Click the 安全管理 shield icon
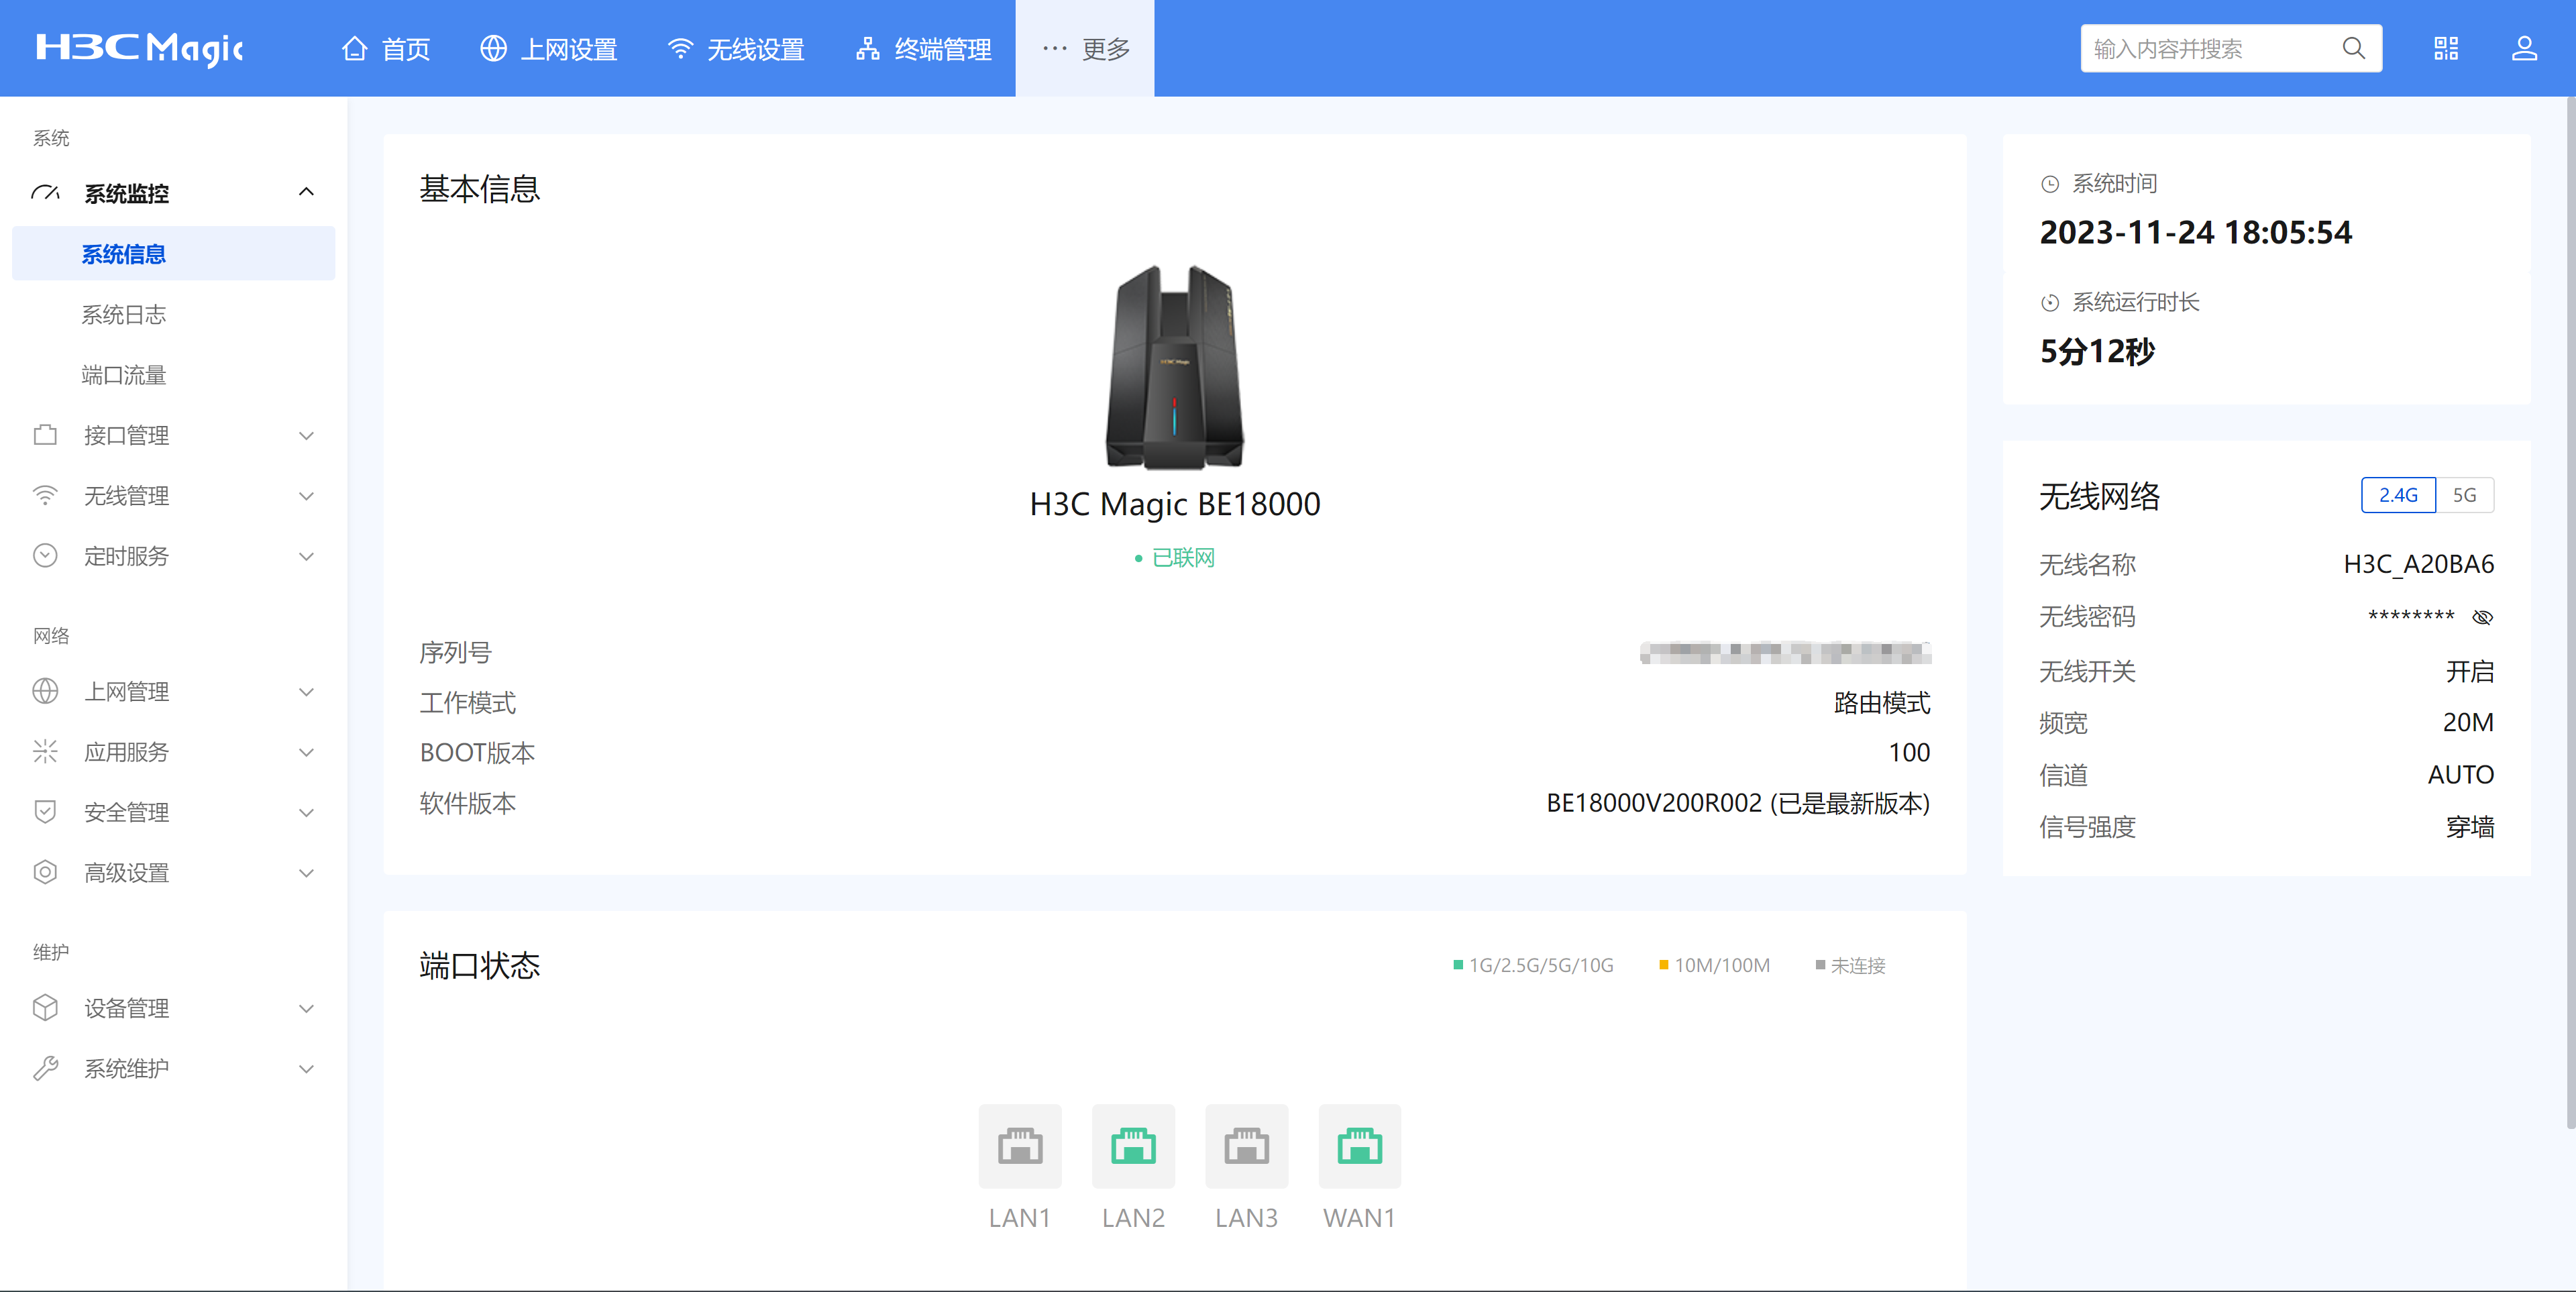 coord(45,811)
